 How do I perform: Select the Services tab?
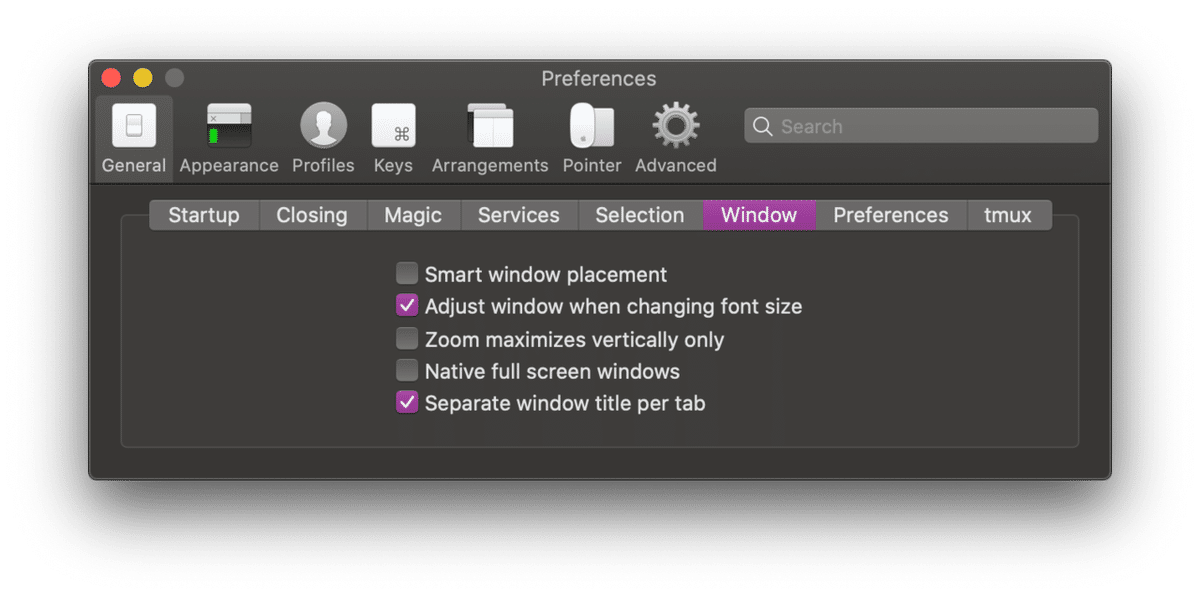click(518, 215)
